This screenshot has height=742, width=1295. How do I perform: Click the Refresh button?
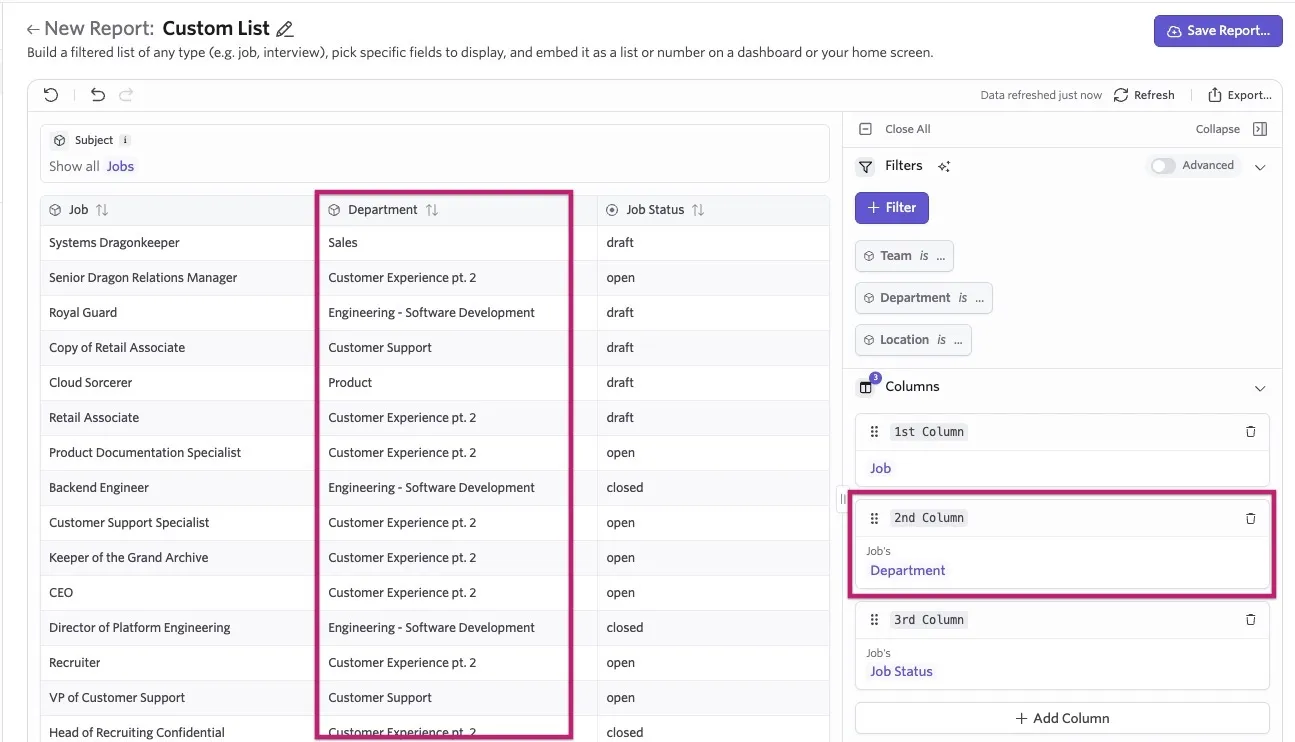pyautogui.click(x=1144, y=95)
